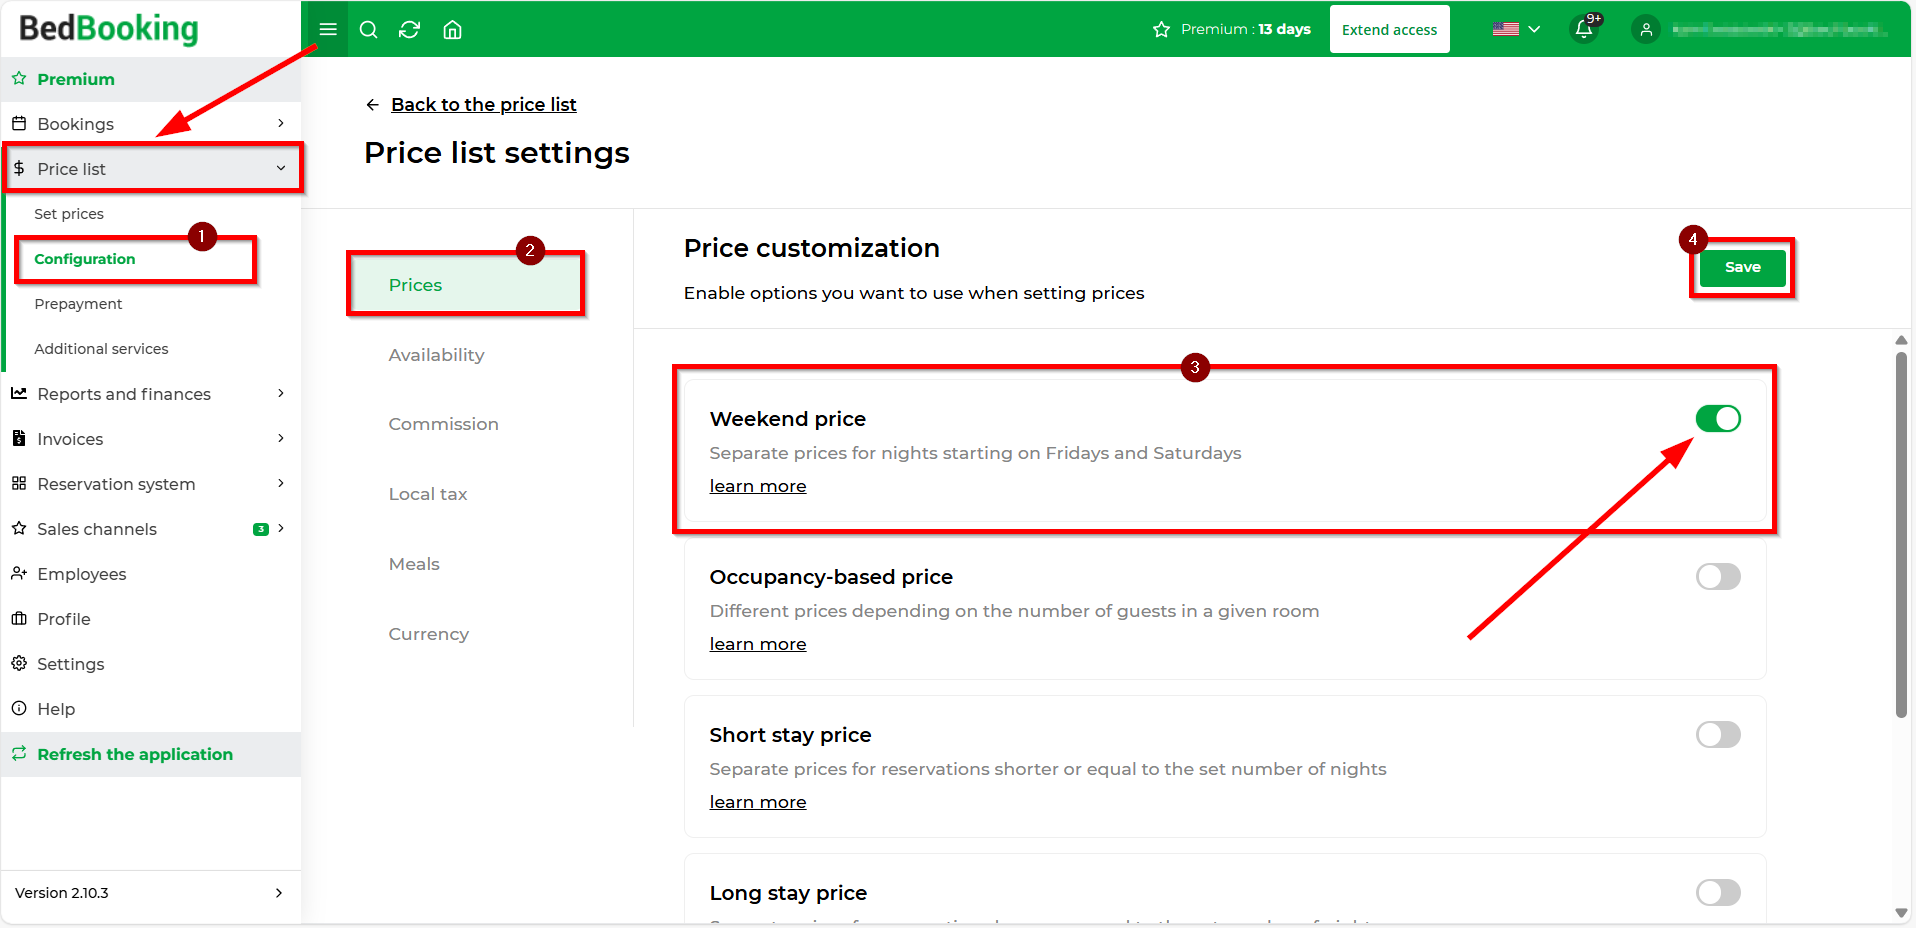Click the green Save button
1916x928 pixels.
click(x=1742, y=267)
